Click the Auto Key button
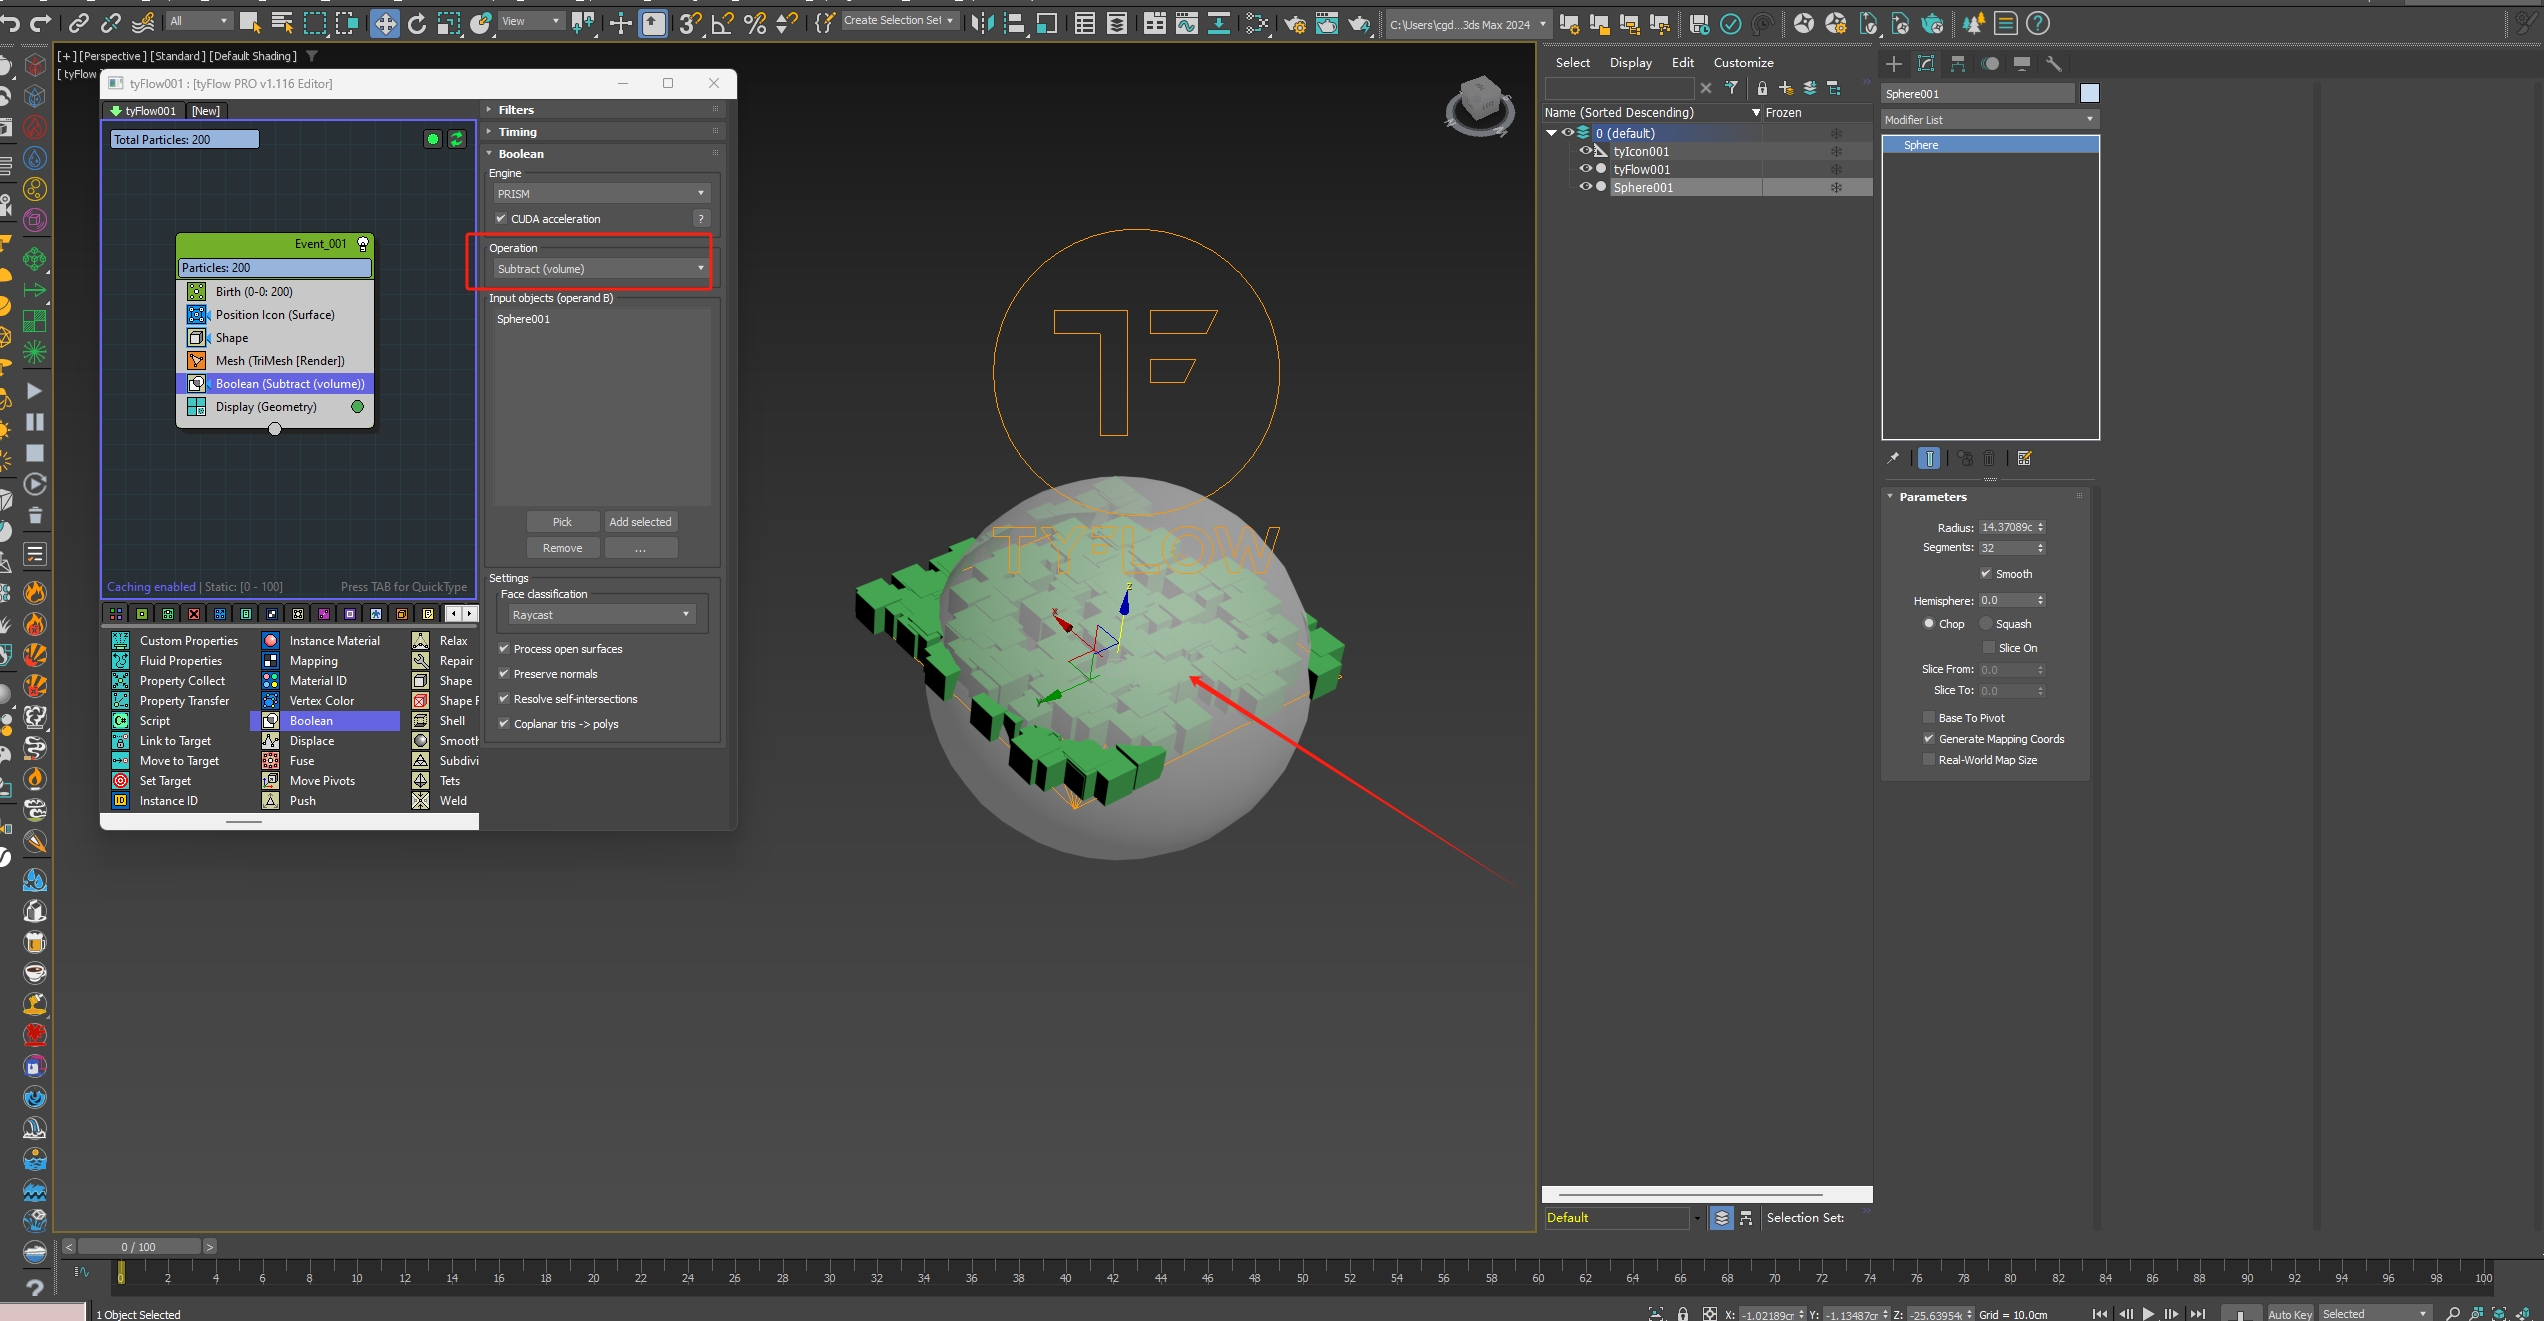 2289,1313
